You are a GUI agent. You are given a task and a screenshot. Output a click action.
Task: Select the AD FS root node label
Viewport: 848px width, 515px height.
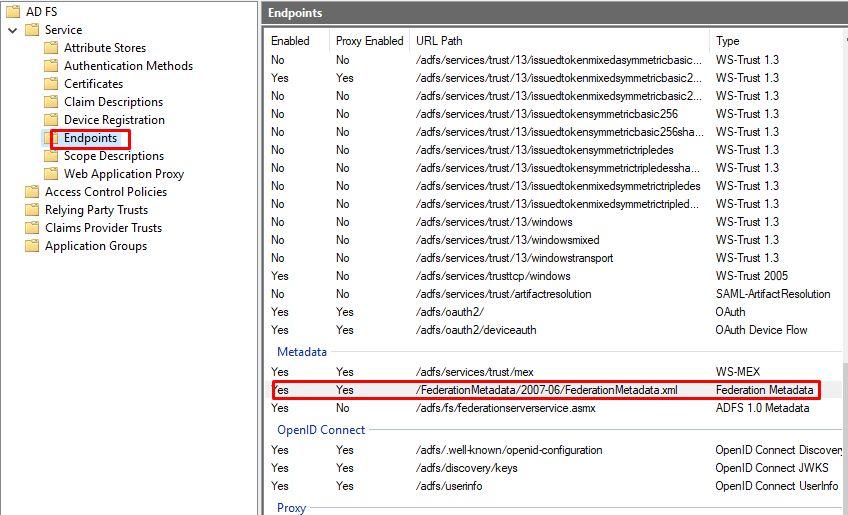click(x=42, y=11)
